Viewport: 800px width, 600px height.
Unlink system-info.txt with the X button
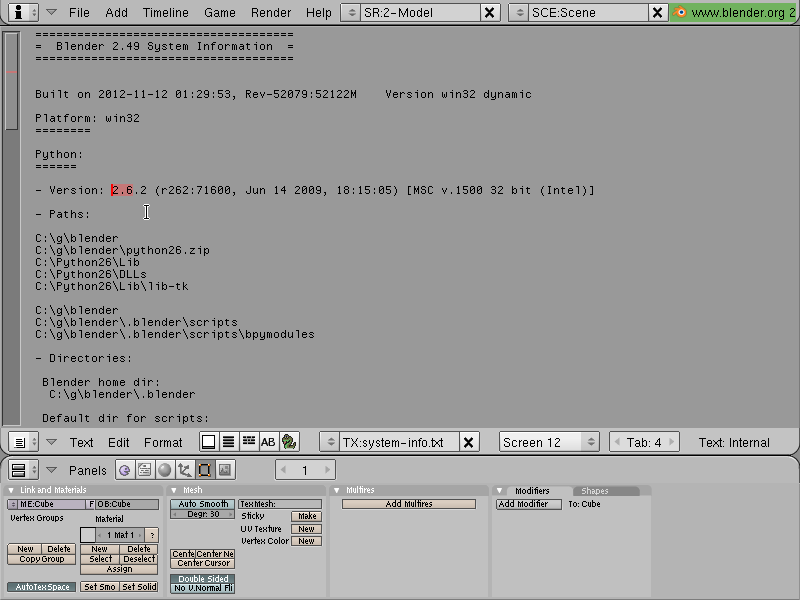468,442
